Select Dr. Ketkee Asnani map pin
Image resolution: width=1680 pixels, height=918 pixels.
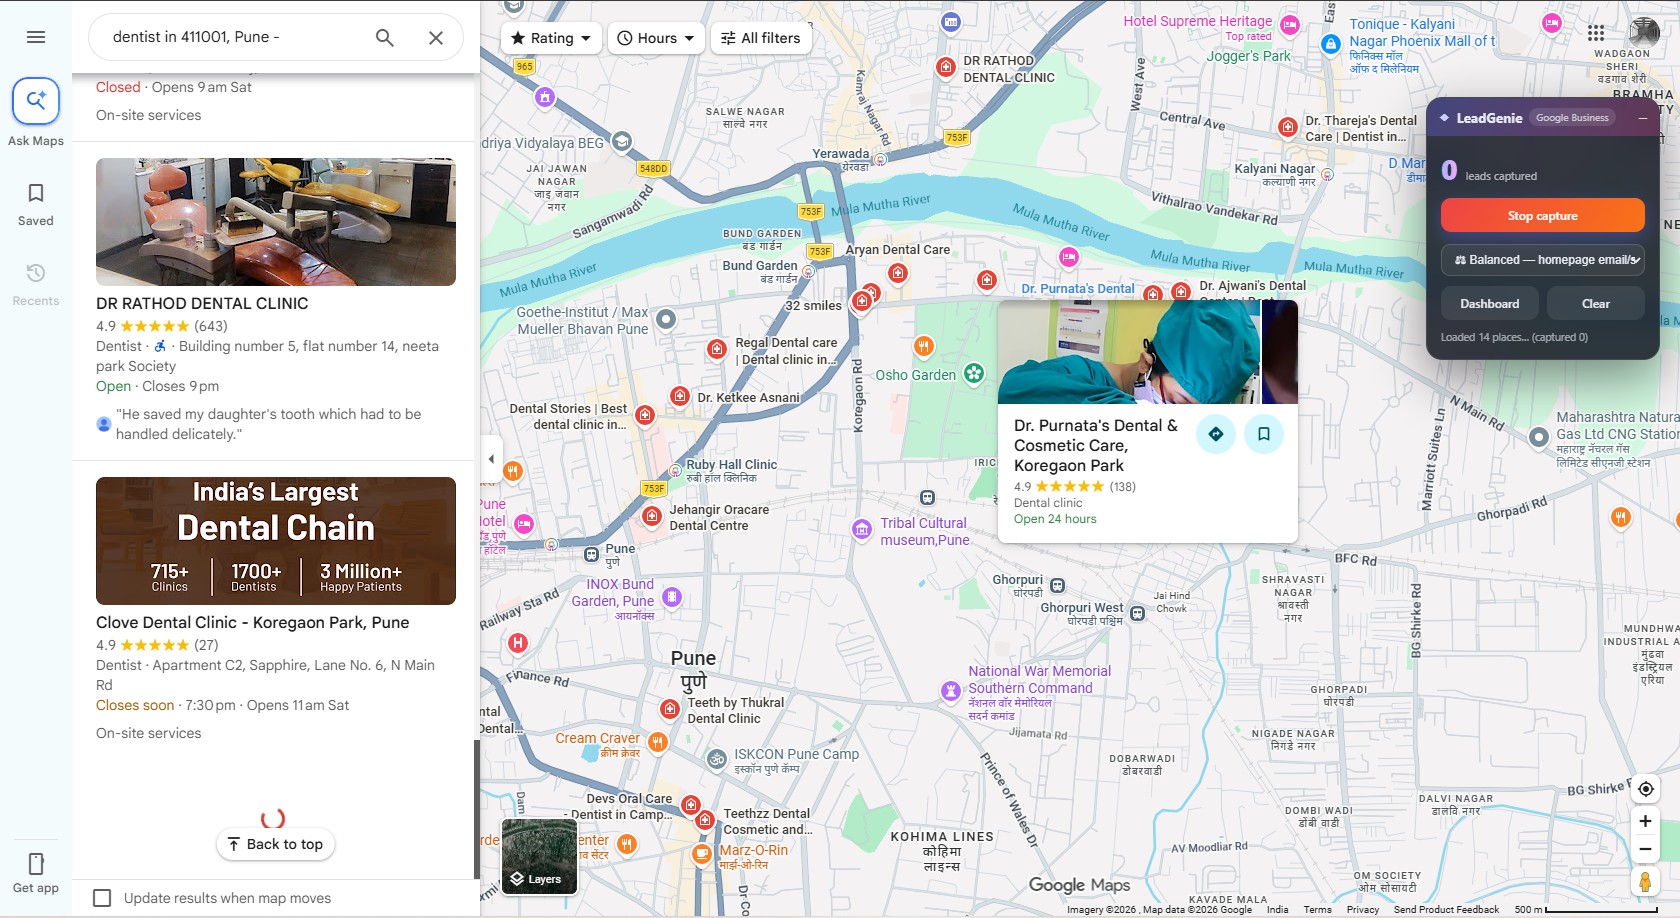(x=680, y=396)
